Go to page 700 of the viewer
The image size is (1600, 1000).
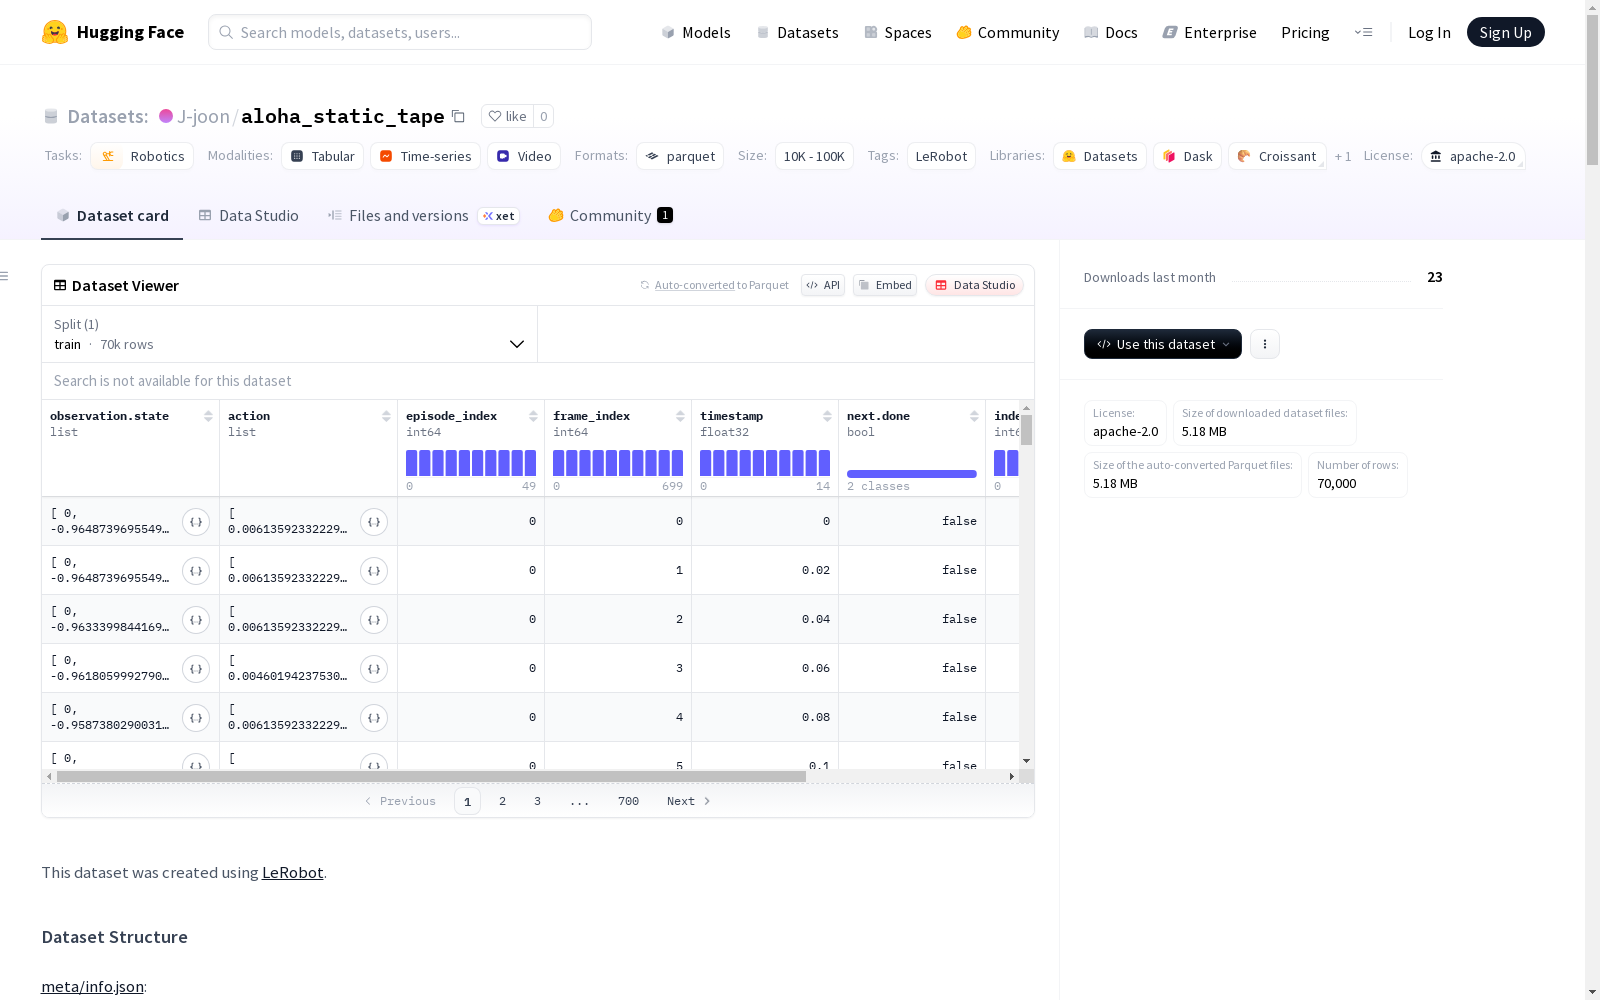628,801
